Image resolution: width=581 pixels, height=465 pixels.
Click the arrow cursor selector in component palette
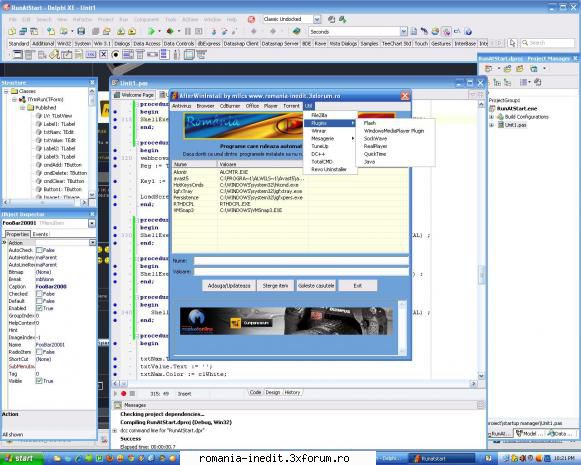pyautogui.click(x=512, y=43)
